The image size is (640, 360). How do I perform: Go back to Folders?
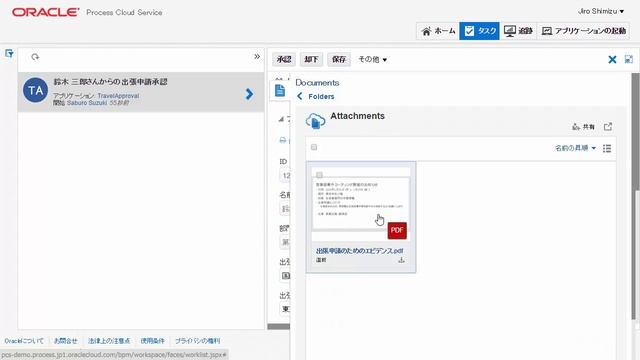[x=321, y=96]
